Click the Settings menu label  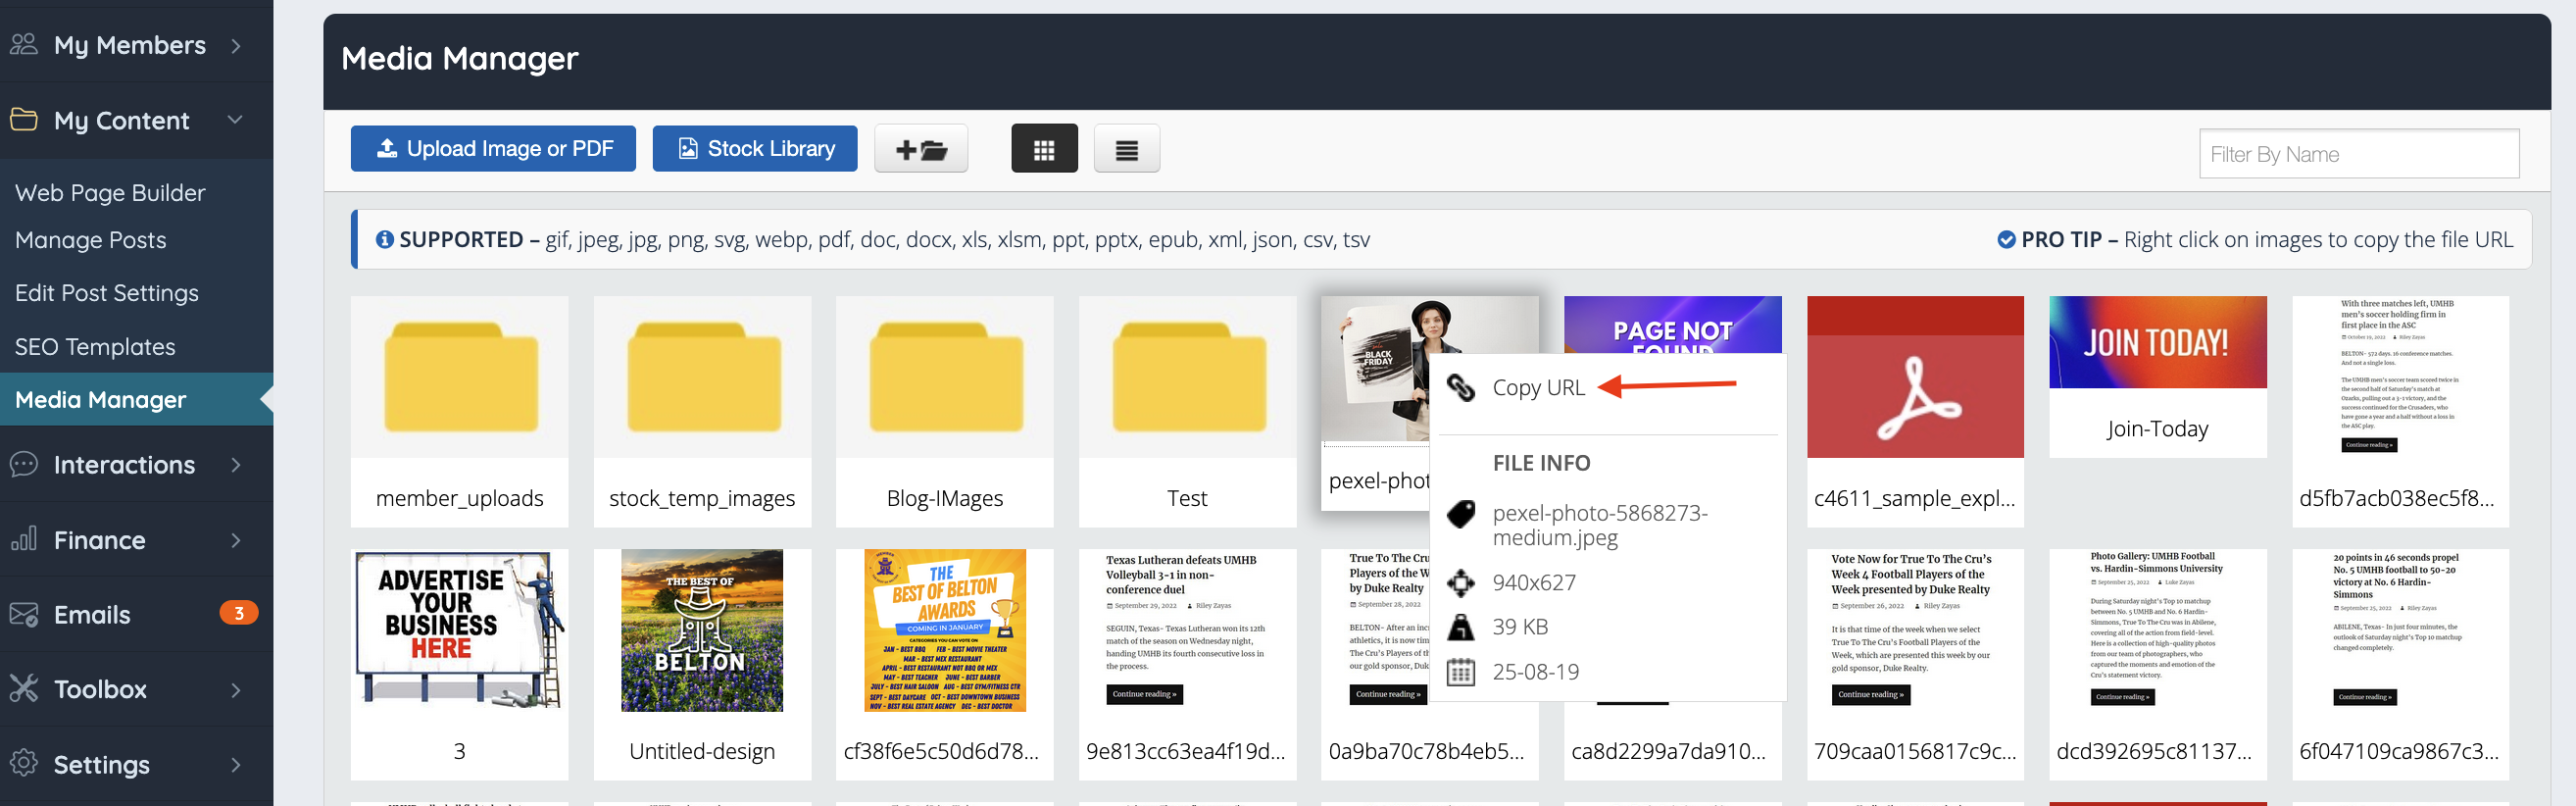[x=102, y=765]
